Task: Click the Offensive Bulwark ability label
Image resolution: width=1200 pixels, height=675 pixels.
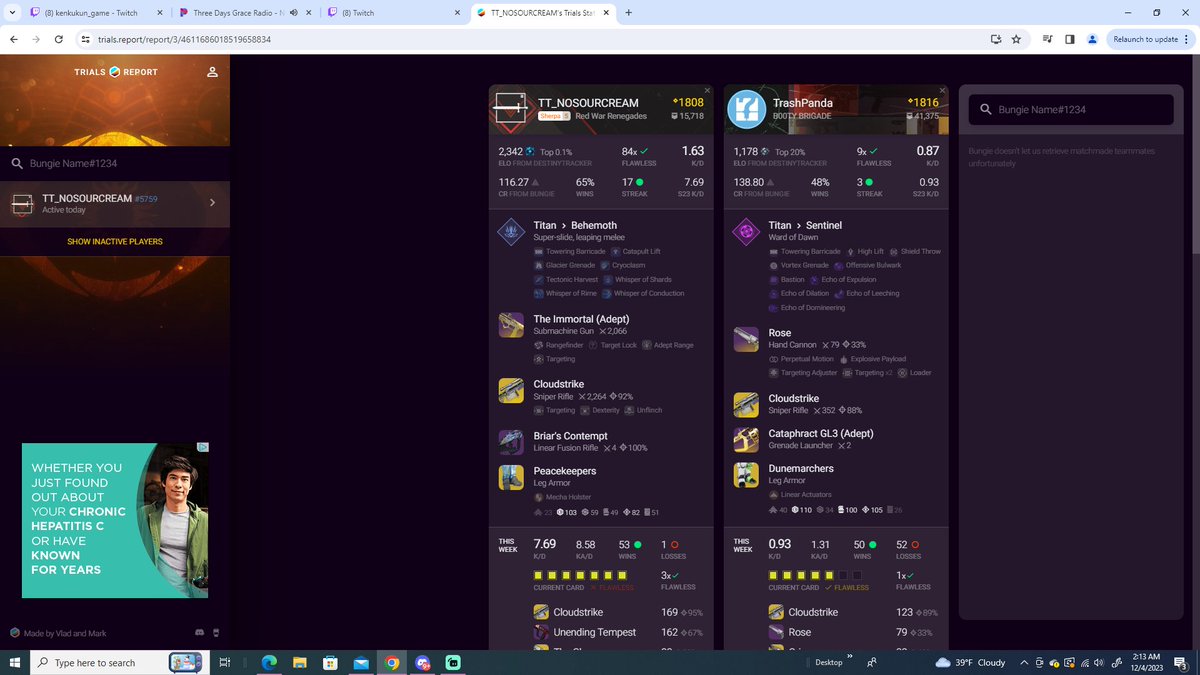Action: coord(873,265)
